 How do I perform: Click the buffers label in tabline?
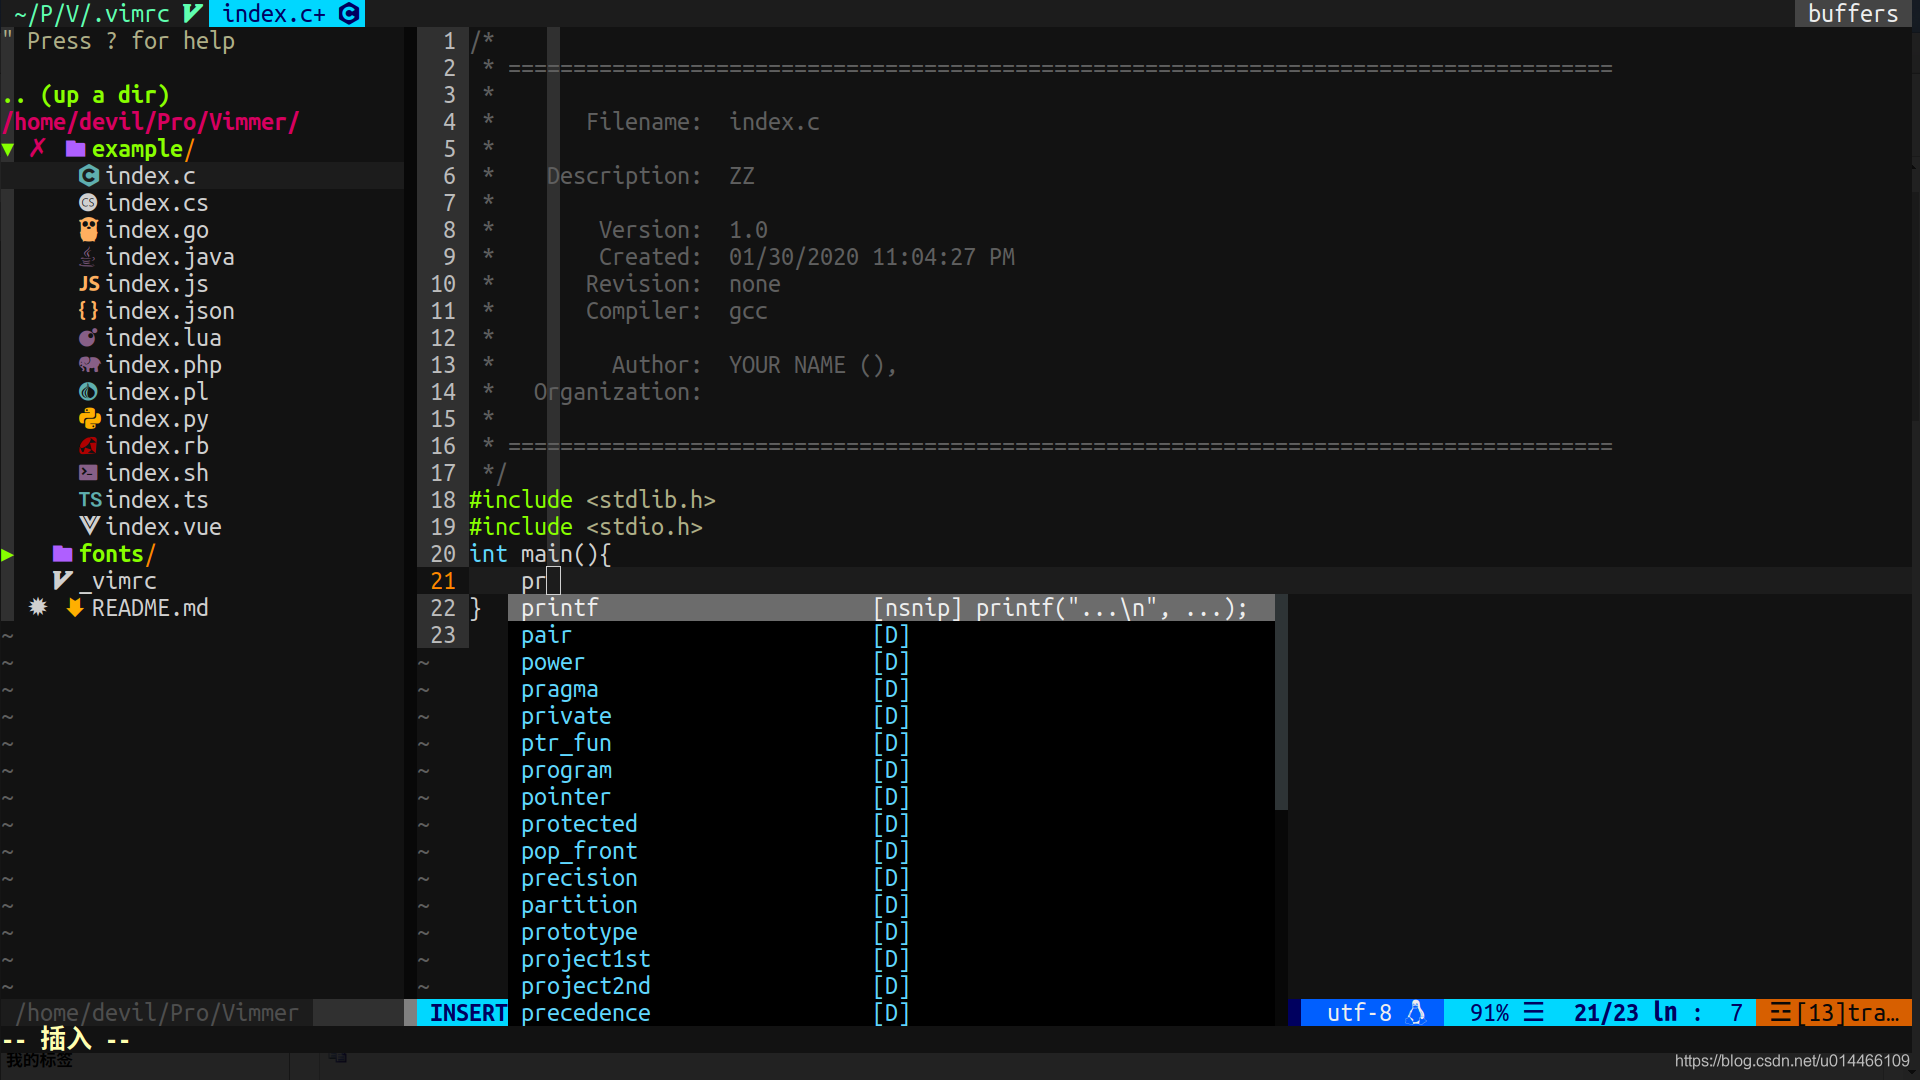pyautogui.click(x=1853, y=14)
